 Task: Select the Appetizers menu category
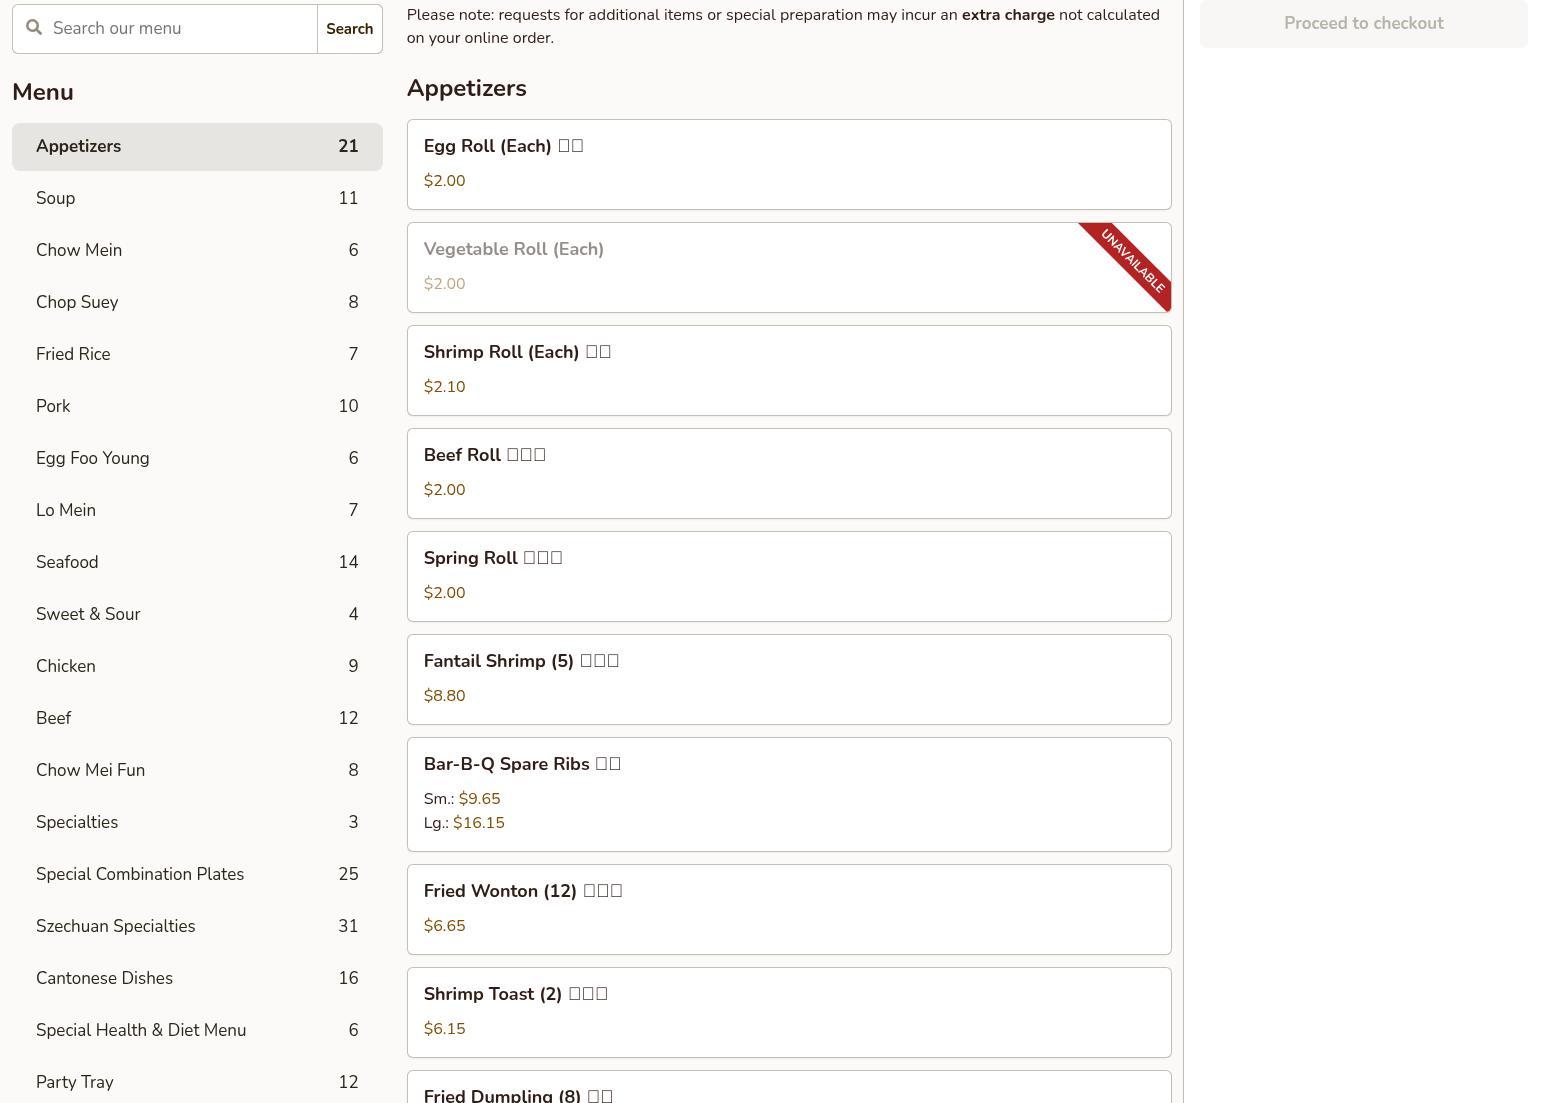[x=197, y=146]
